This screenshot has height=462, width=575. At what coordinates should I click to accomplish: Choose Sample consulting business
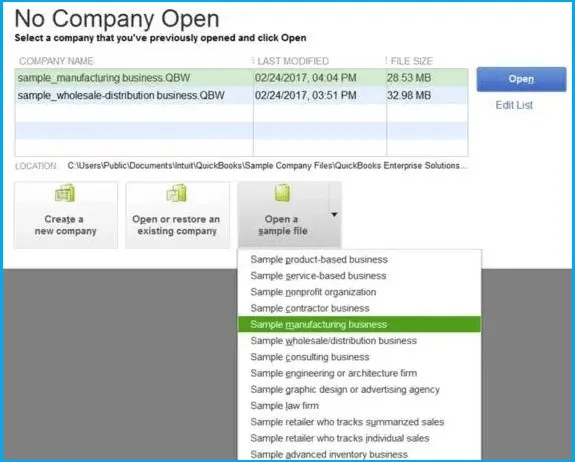[x=359, y=357]
